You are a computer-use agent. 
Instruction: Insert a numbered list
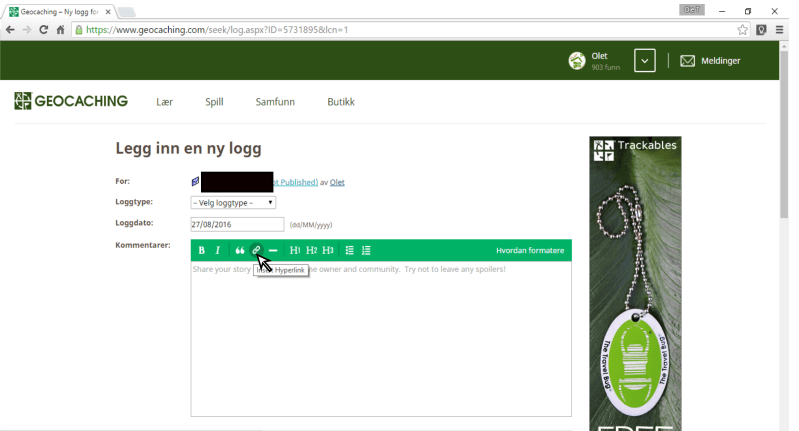pos(366,250)
